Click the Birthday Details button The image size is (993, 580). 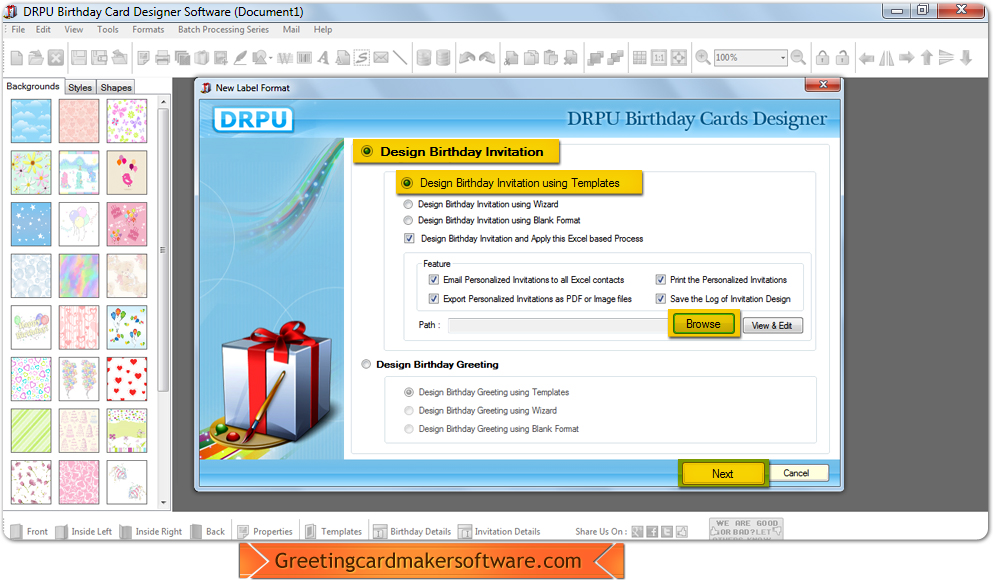pyautogui.click(x=412, y=532)
